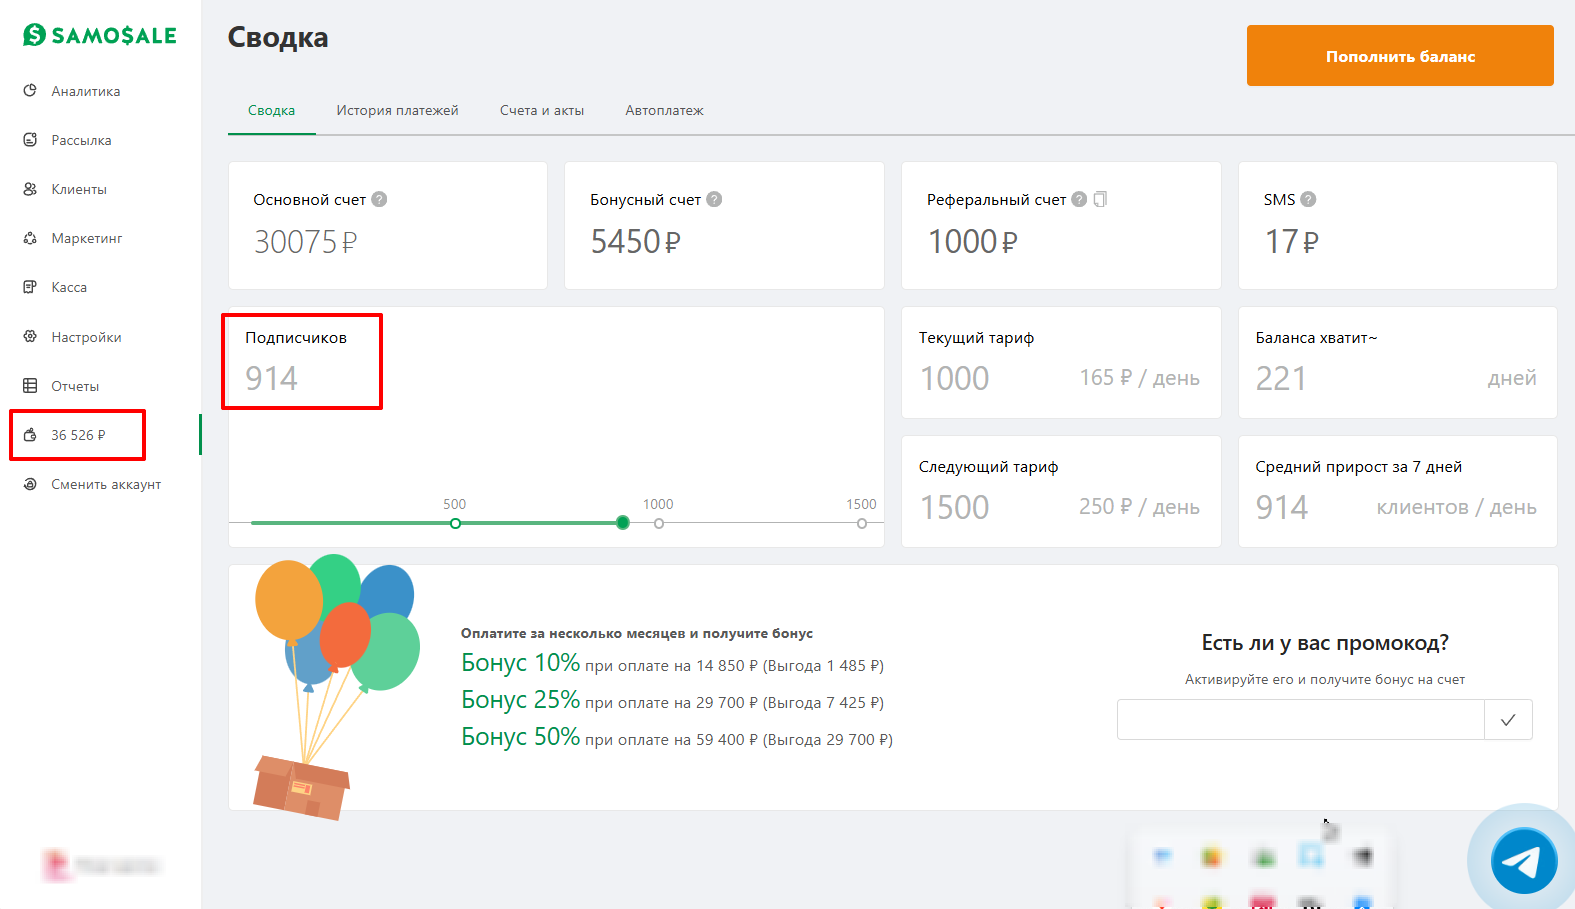
Task: Open the Рассылка sidebar section
Action: coord(81,140)
